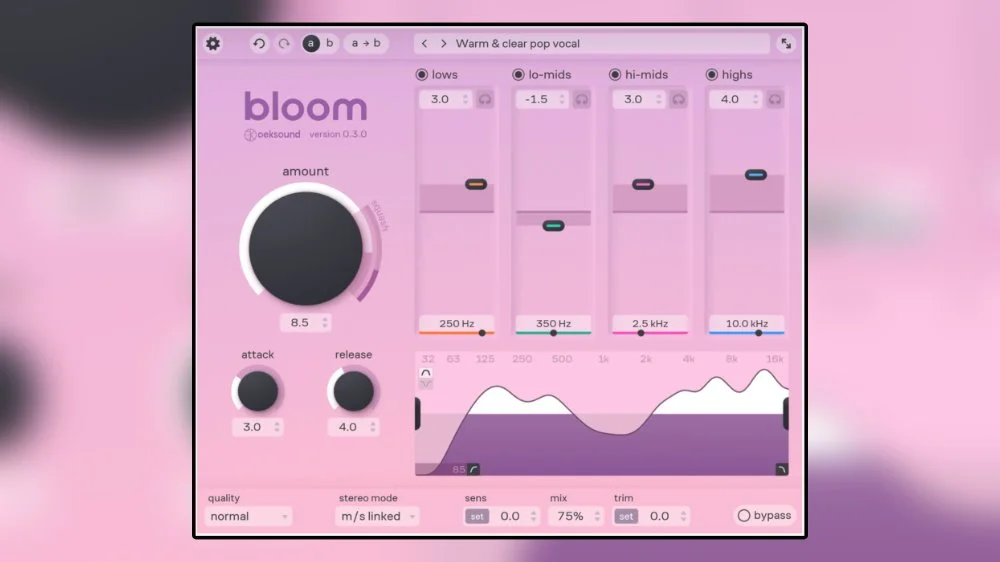Click the green lo-mids band fader handle
Image resolution: width=1000 pixels, height=562 pixels.
click(x=554, y=226)
